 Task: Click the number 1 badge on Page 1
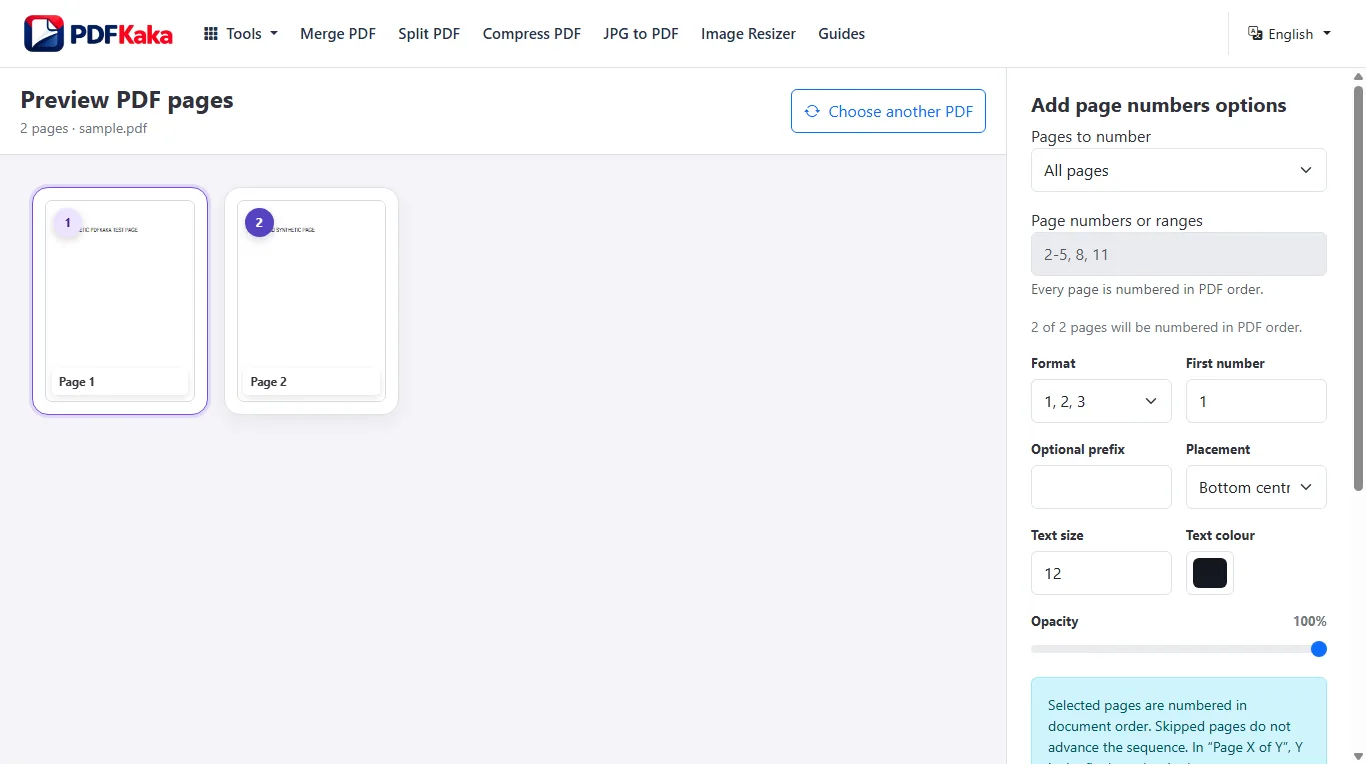coord(68,223)
